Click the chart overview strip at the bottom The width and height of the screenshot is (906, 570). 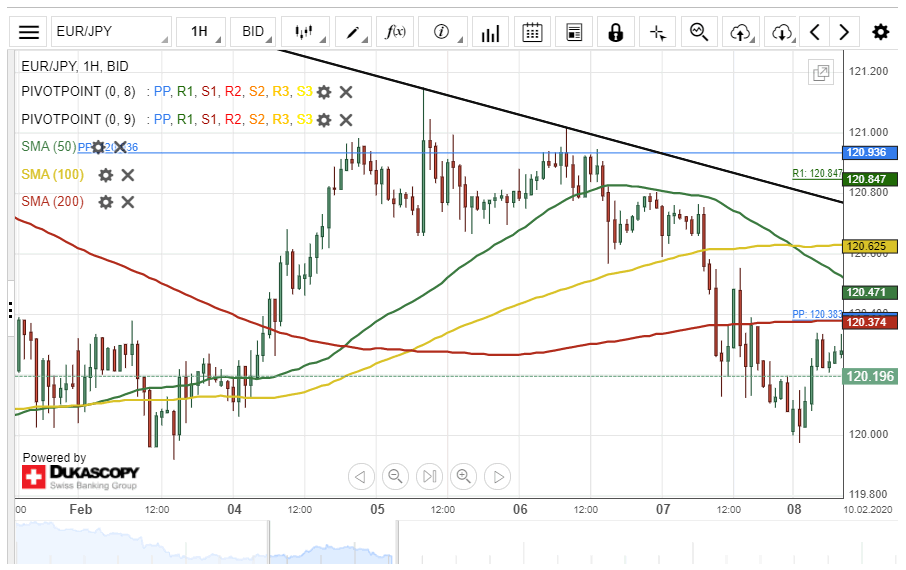[450, 545]
